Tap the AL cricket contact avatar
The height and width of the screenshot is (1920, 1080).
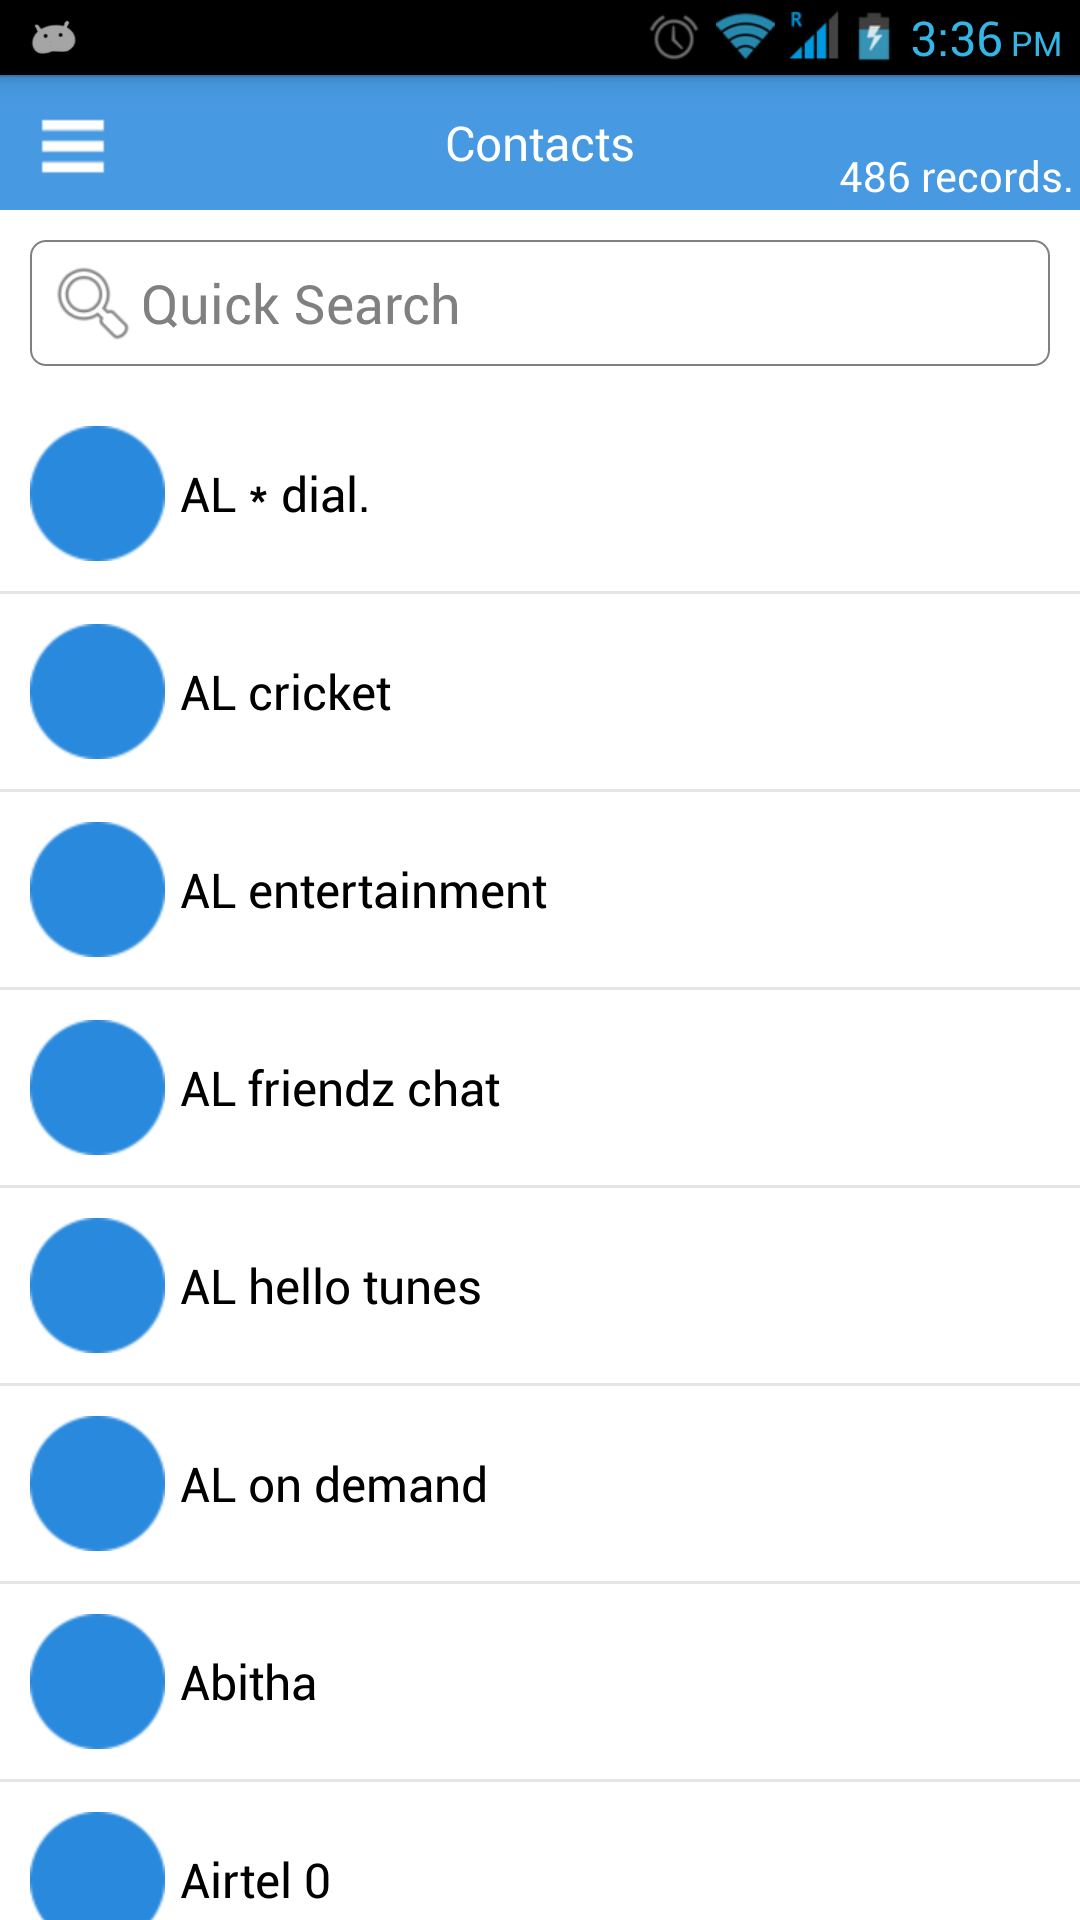pyautogui.click(x=97, y=692)
